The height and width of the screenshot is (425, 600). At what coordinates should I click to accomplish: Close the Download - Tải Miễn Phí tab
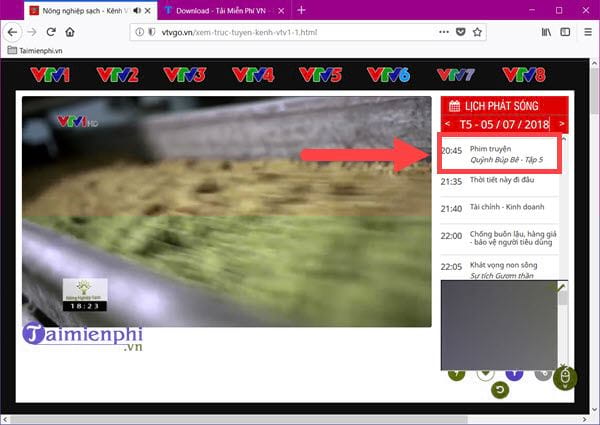coord(281,11)
